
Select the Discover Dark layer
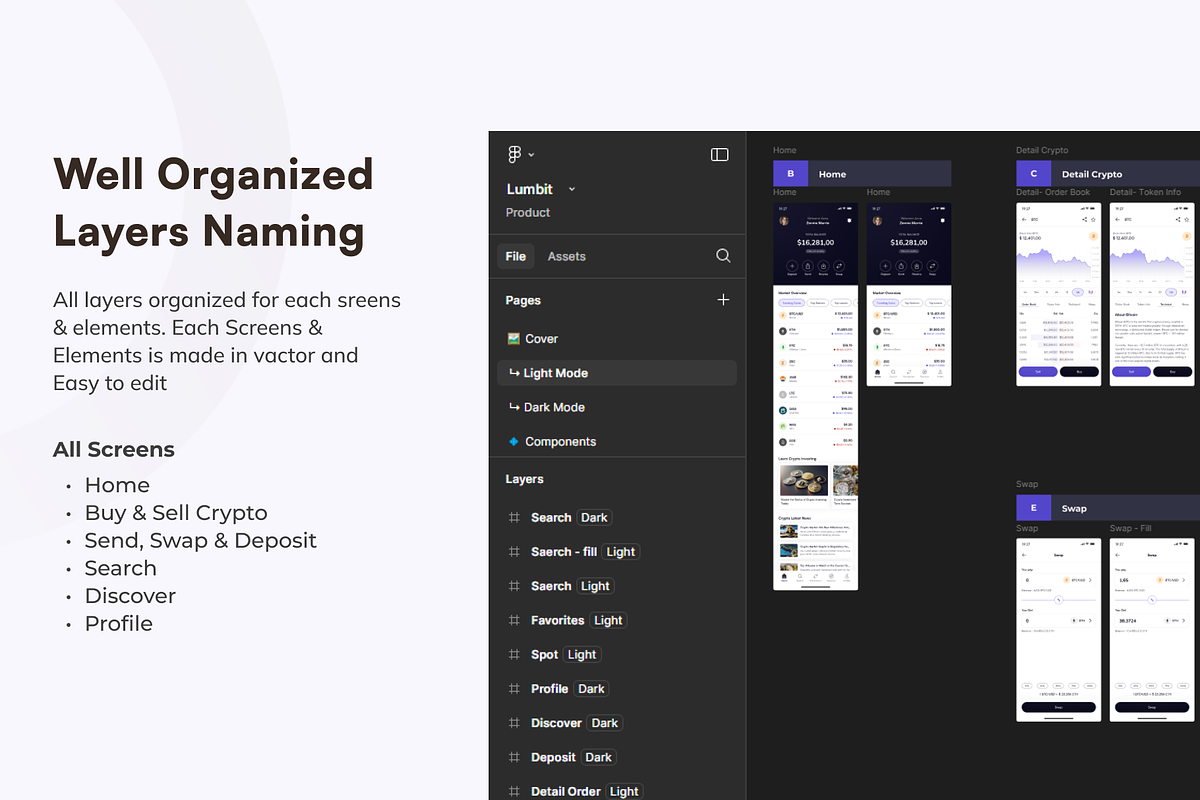[x=575, y=723]
